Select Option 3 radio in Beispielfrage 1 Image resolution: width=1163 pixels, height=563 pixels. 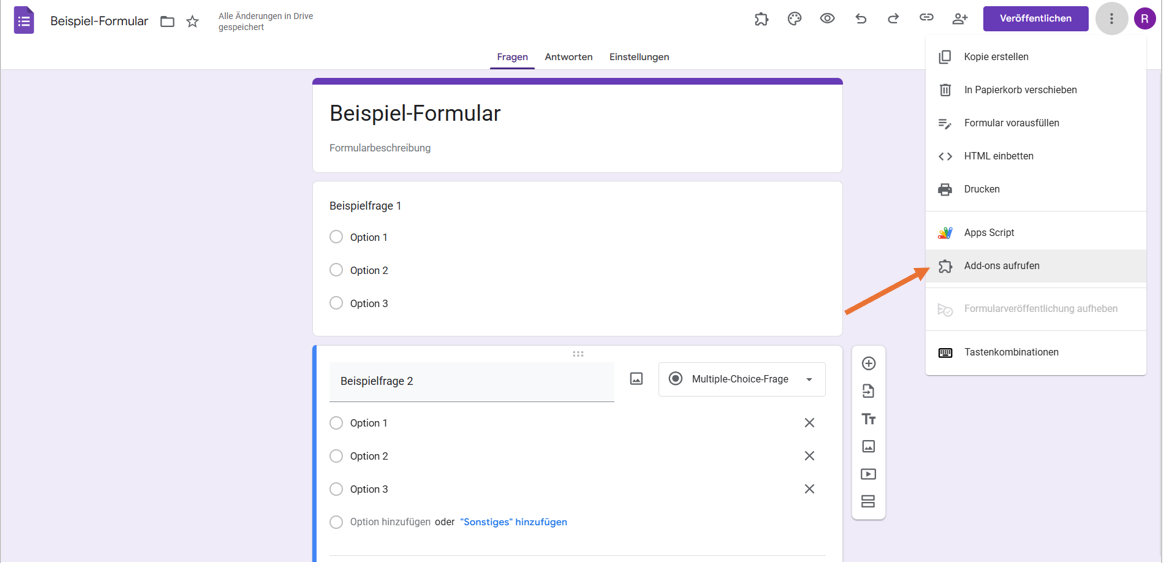336,303
